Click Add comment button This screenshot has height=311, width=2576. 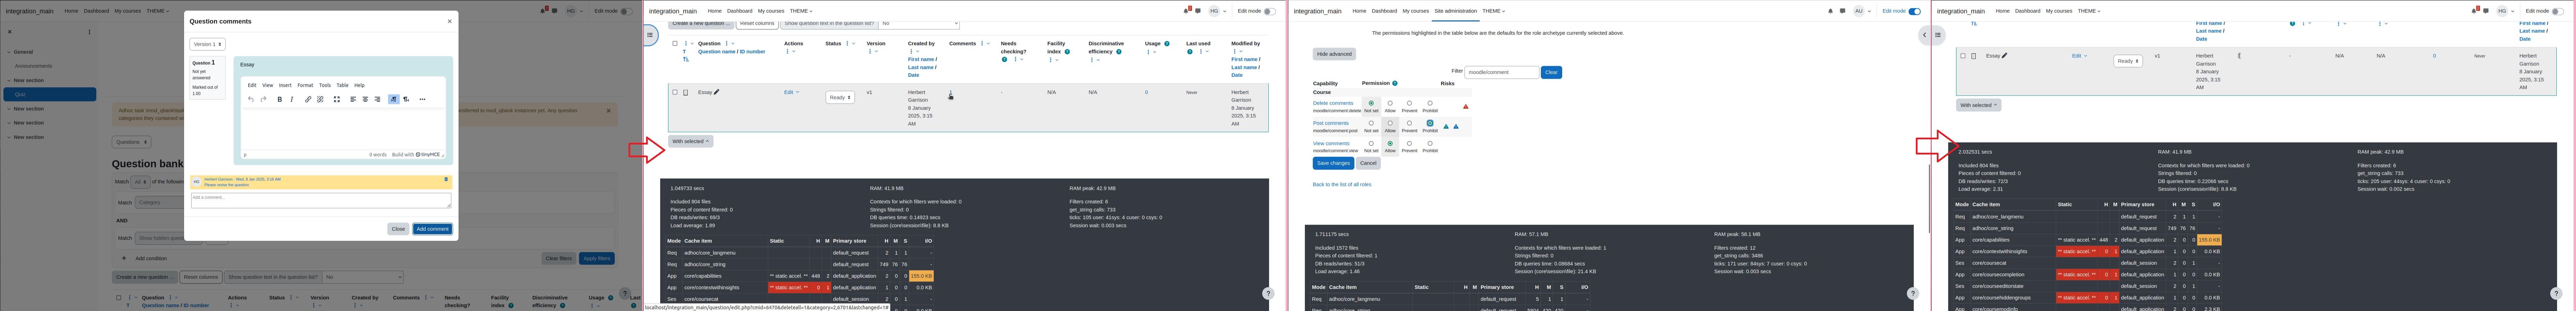tap(432, 229)
